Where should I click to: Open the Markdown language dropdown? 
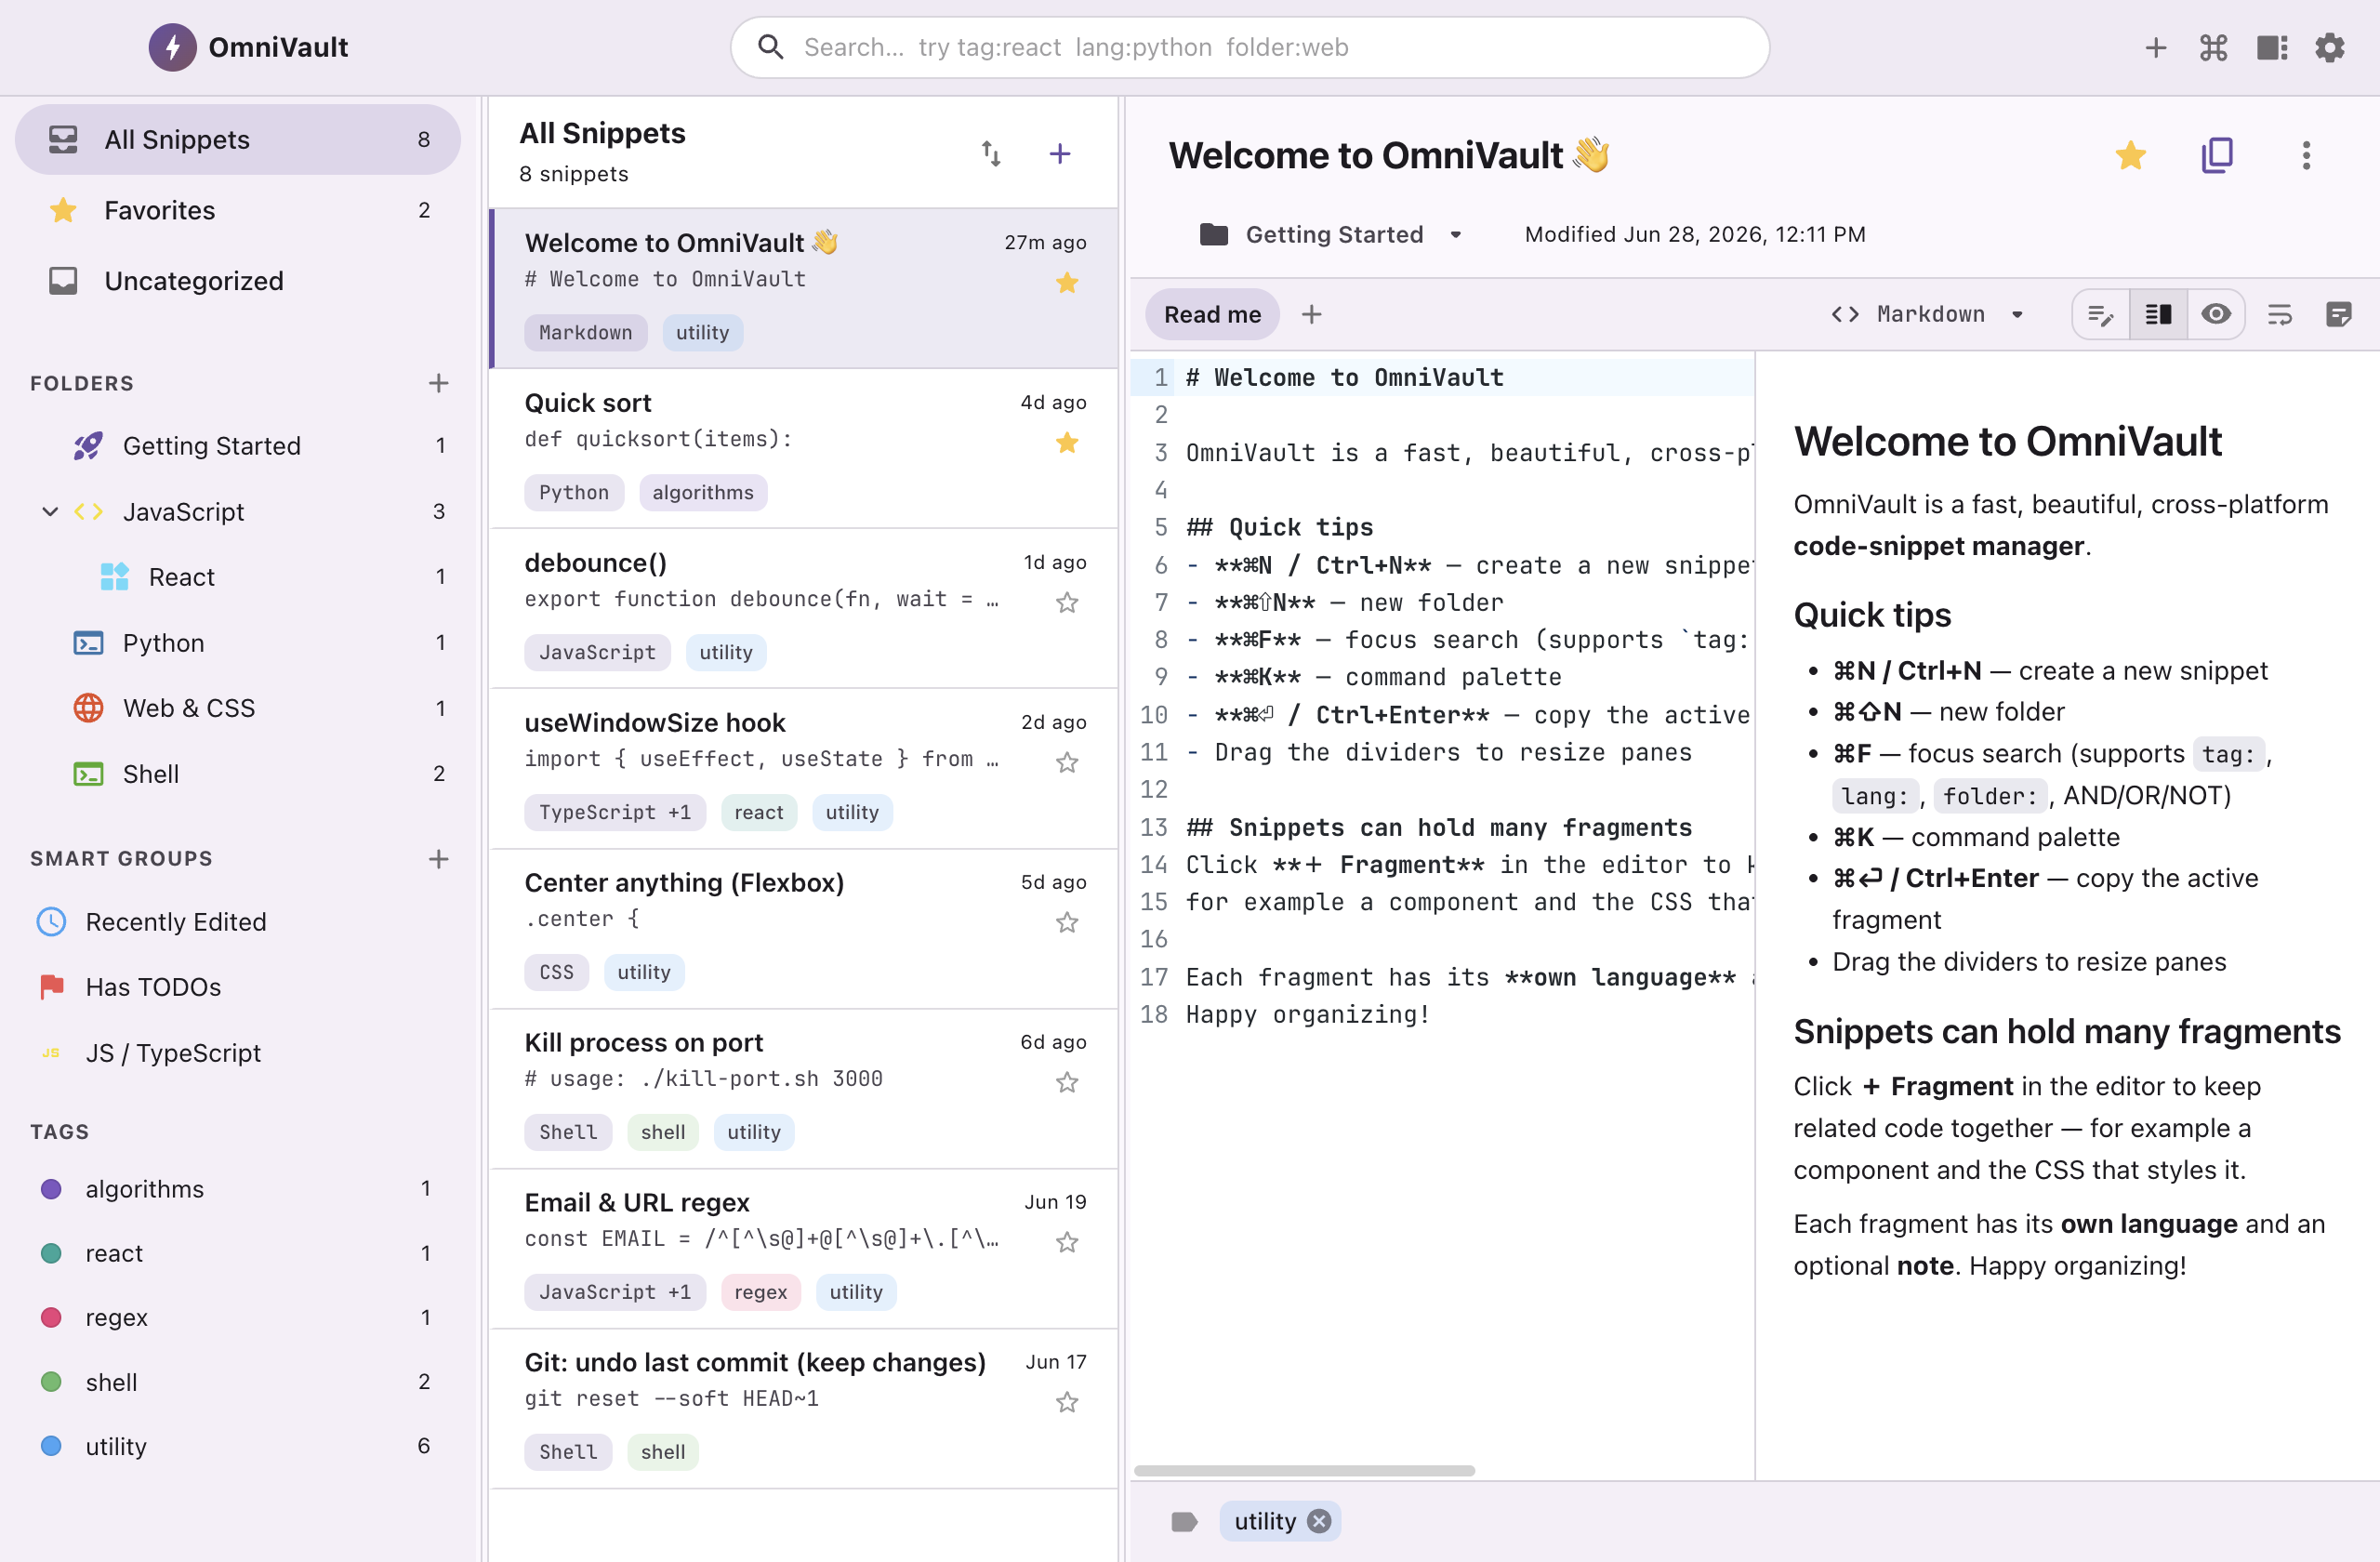(x=1928, y=314)
